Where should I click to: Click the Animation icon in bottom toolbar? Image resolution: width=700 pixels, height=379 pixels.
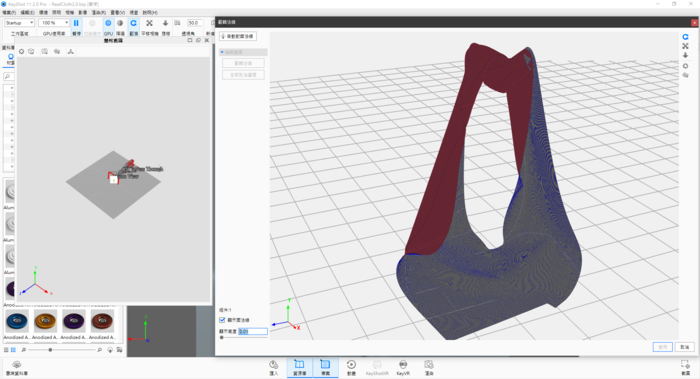pyautogui.click(x=351, y=367)
